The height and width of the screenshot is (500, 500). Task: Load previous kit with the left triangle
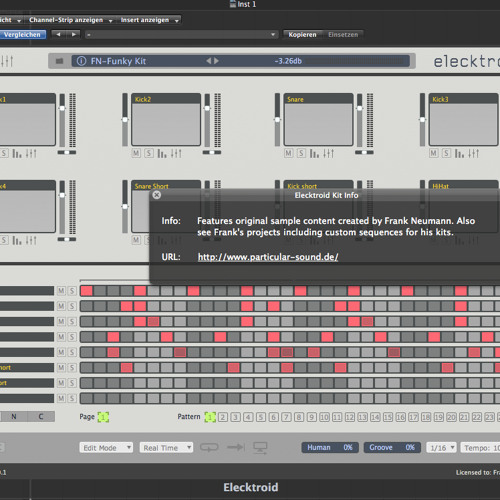point(209,61)
